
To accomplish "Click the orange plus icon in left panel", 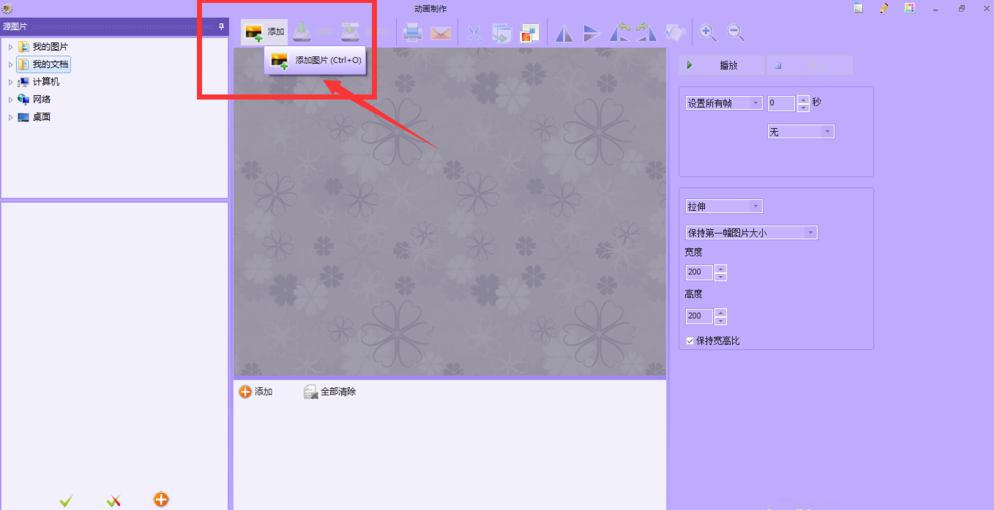I will [x=161, y=499].
